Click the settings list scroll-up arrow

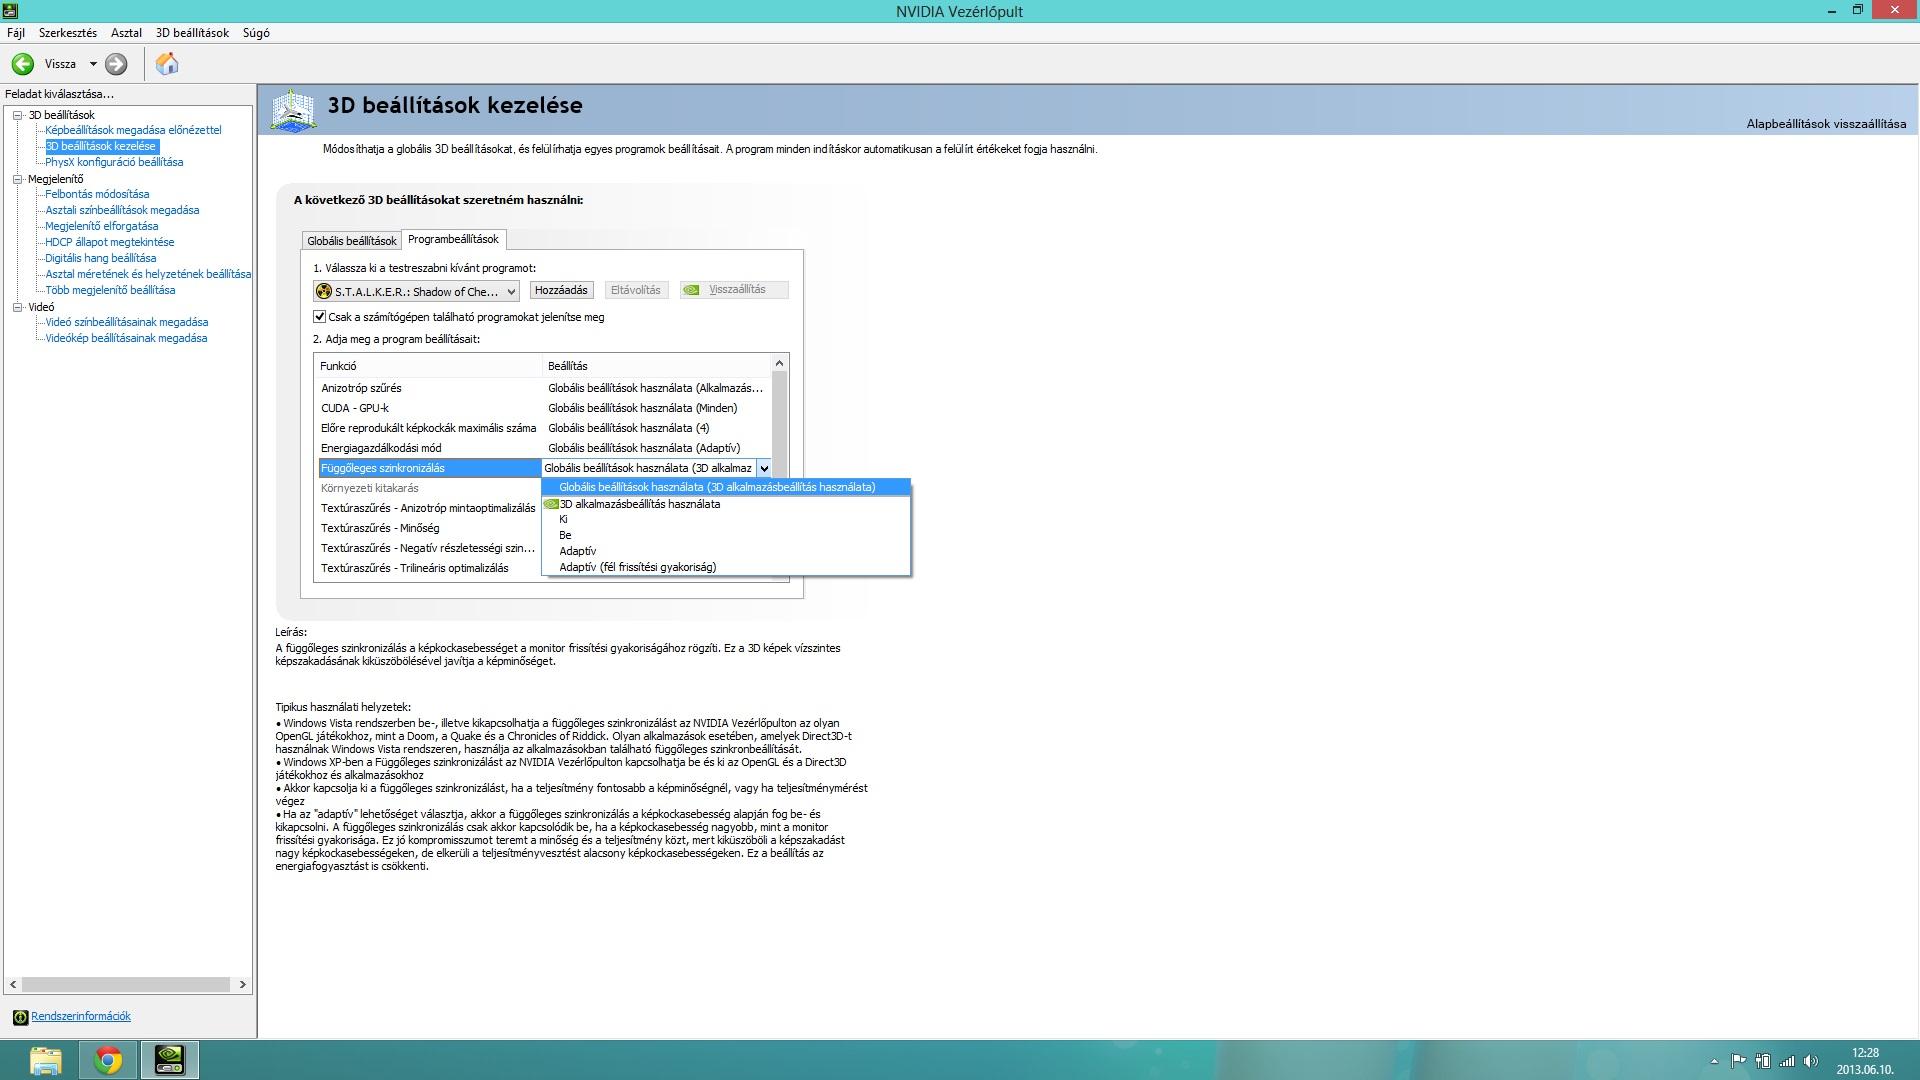(x=780, y=363)
